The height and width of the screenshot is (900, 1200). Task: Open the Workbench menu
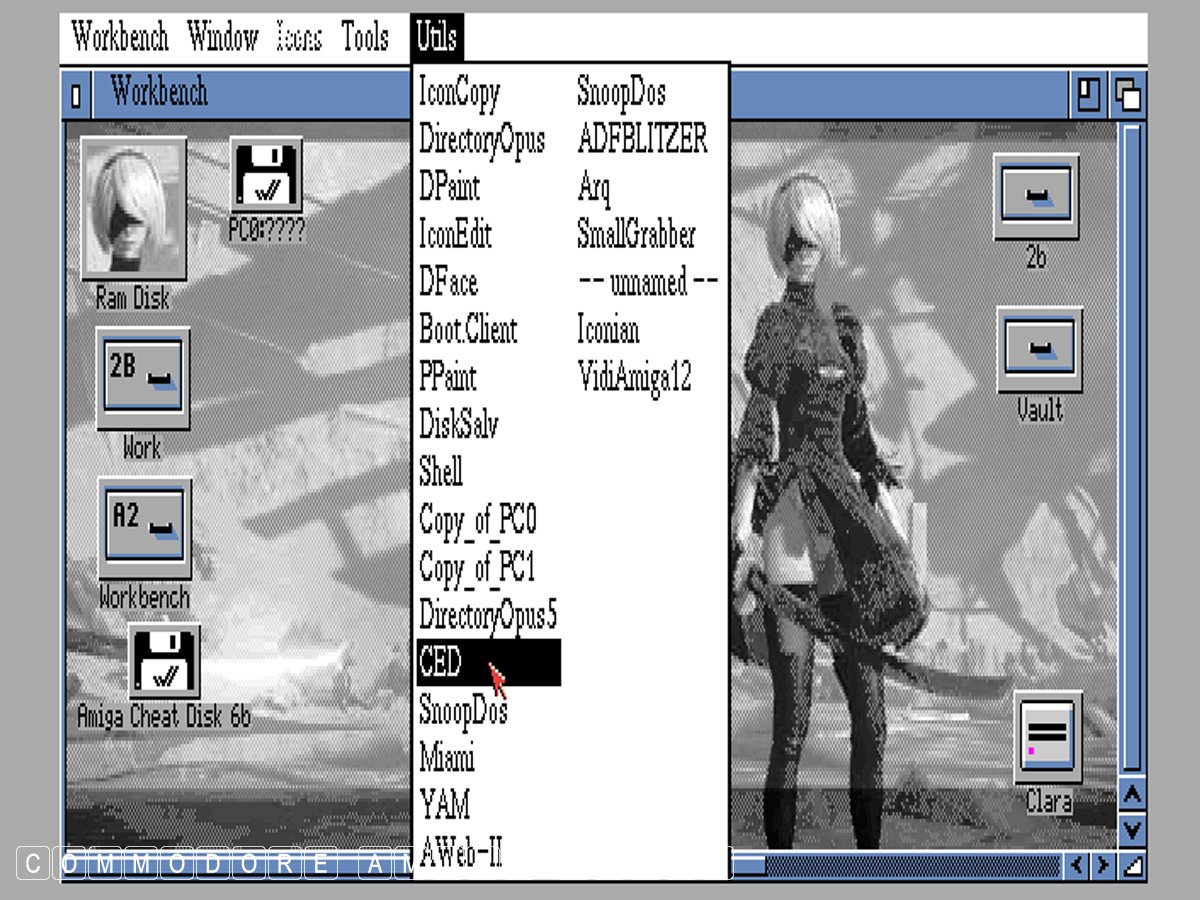click(x=120, y=38)
